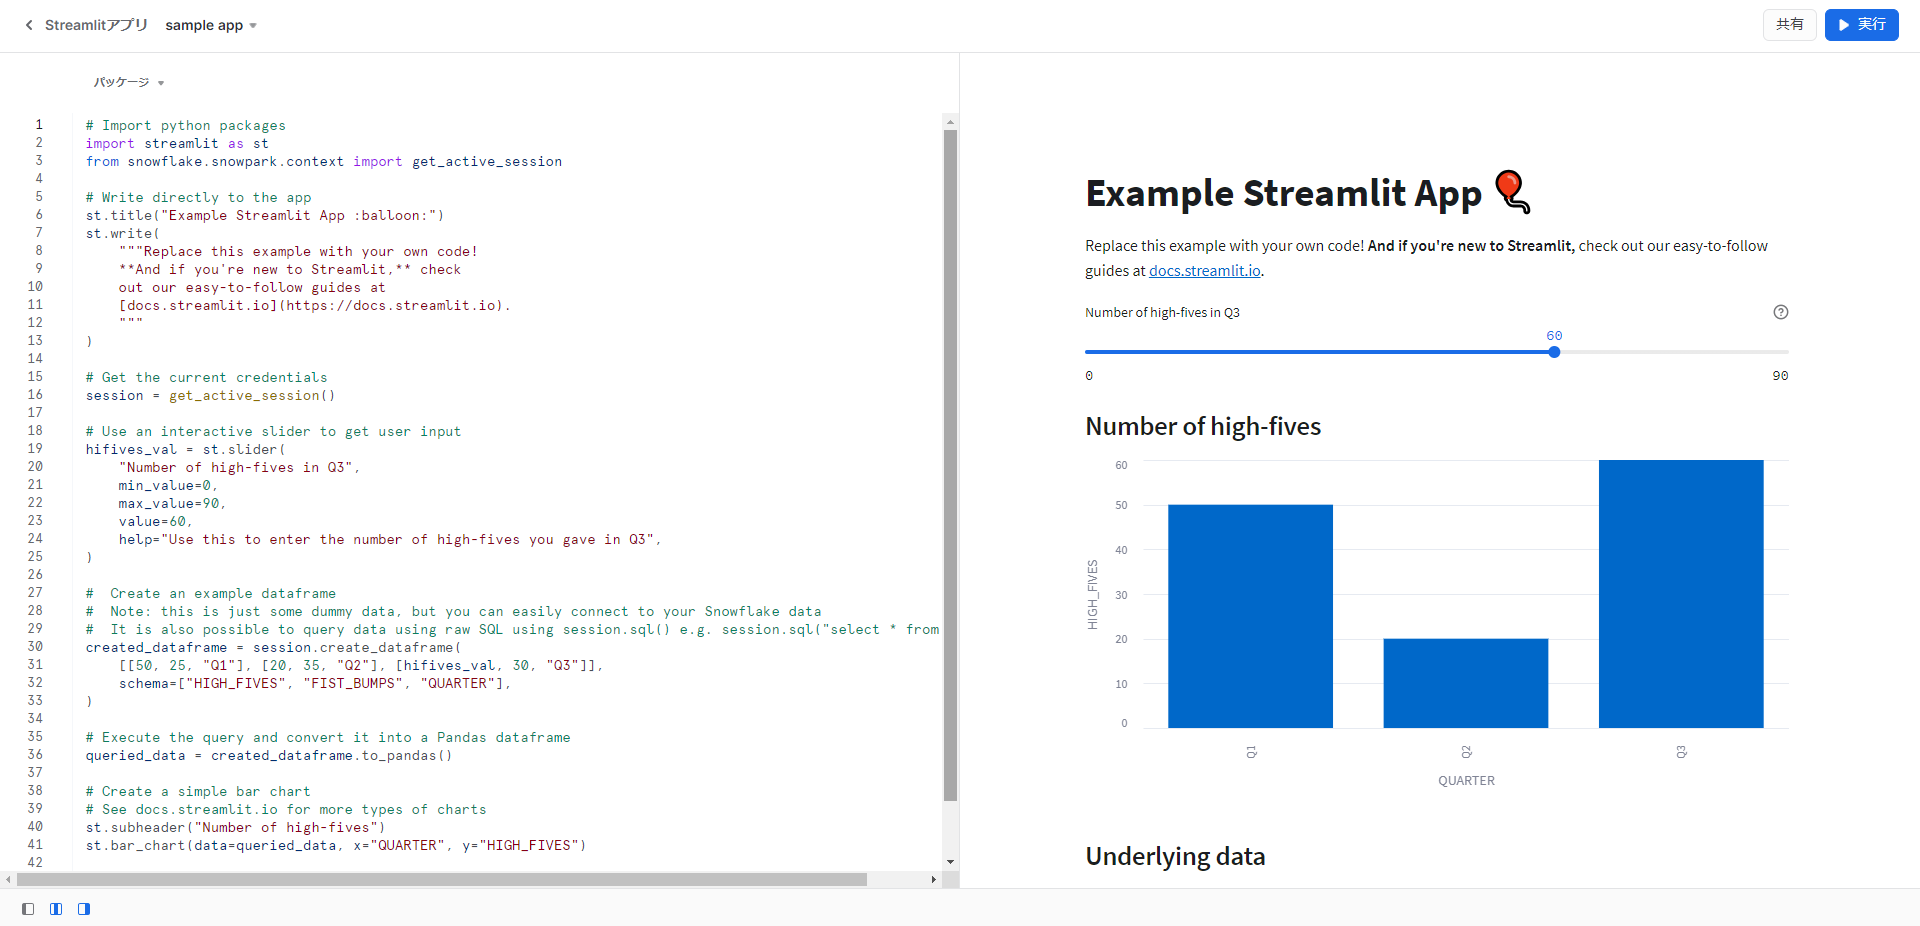The width and height of the screenshot is (1920, 926).
Task: Click the Q3 bar in the chart
Action: pyautogui.click(x=1680, y=594)
